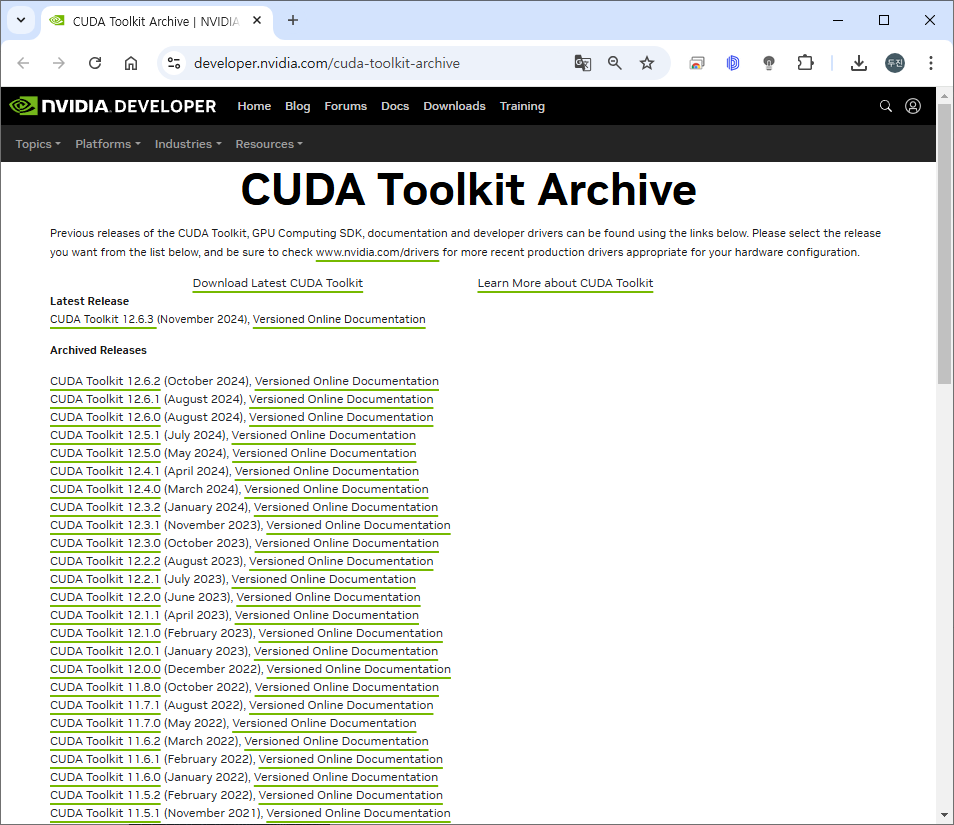Open the Chrome profile avatar
The width and height of the screenshot is (954, 825).
click(x=894, y=63)
